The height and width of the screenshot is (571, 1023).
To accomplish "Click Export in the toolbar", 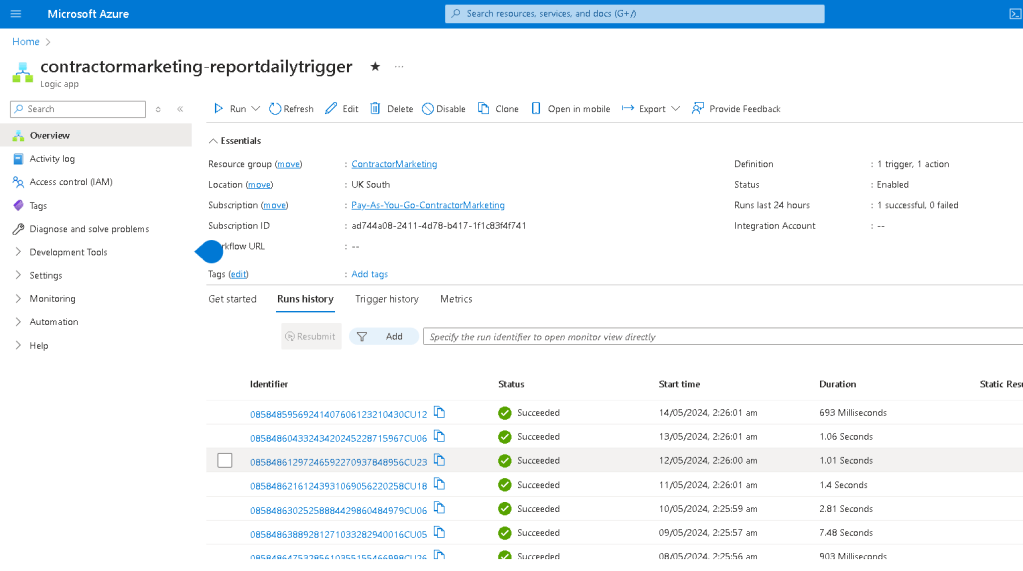I will 644,109.
